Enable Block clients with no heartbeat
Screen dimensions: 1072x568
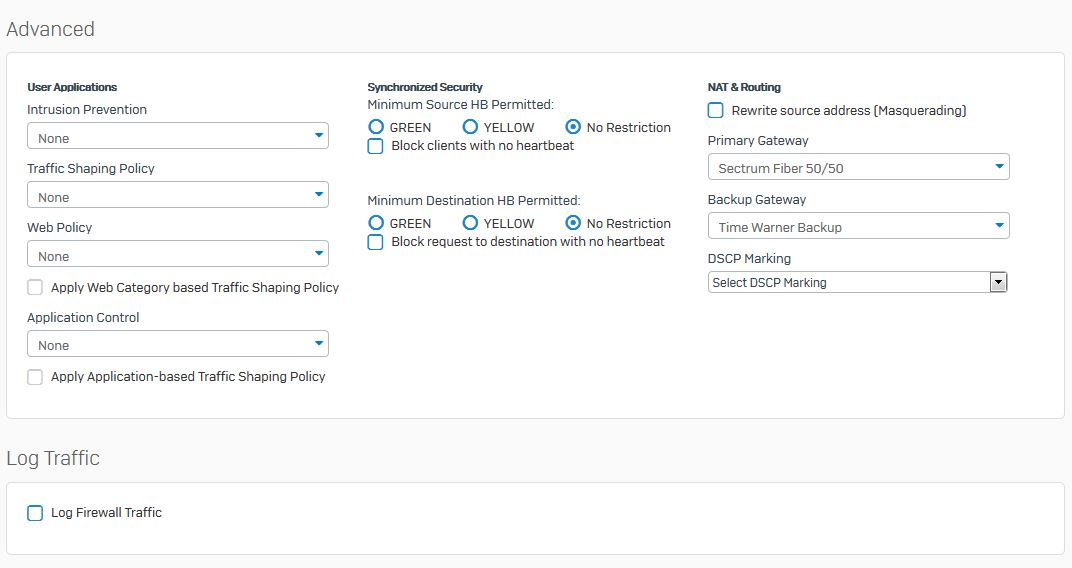pos(376,146)
